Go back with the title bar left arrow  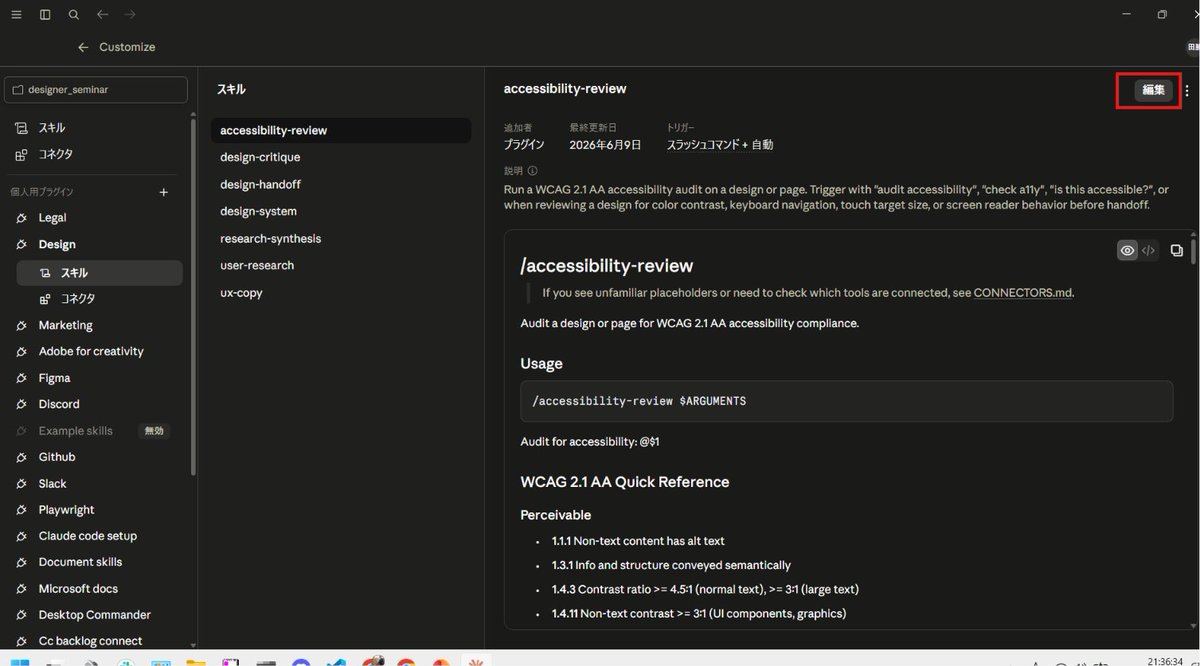102,15
